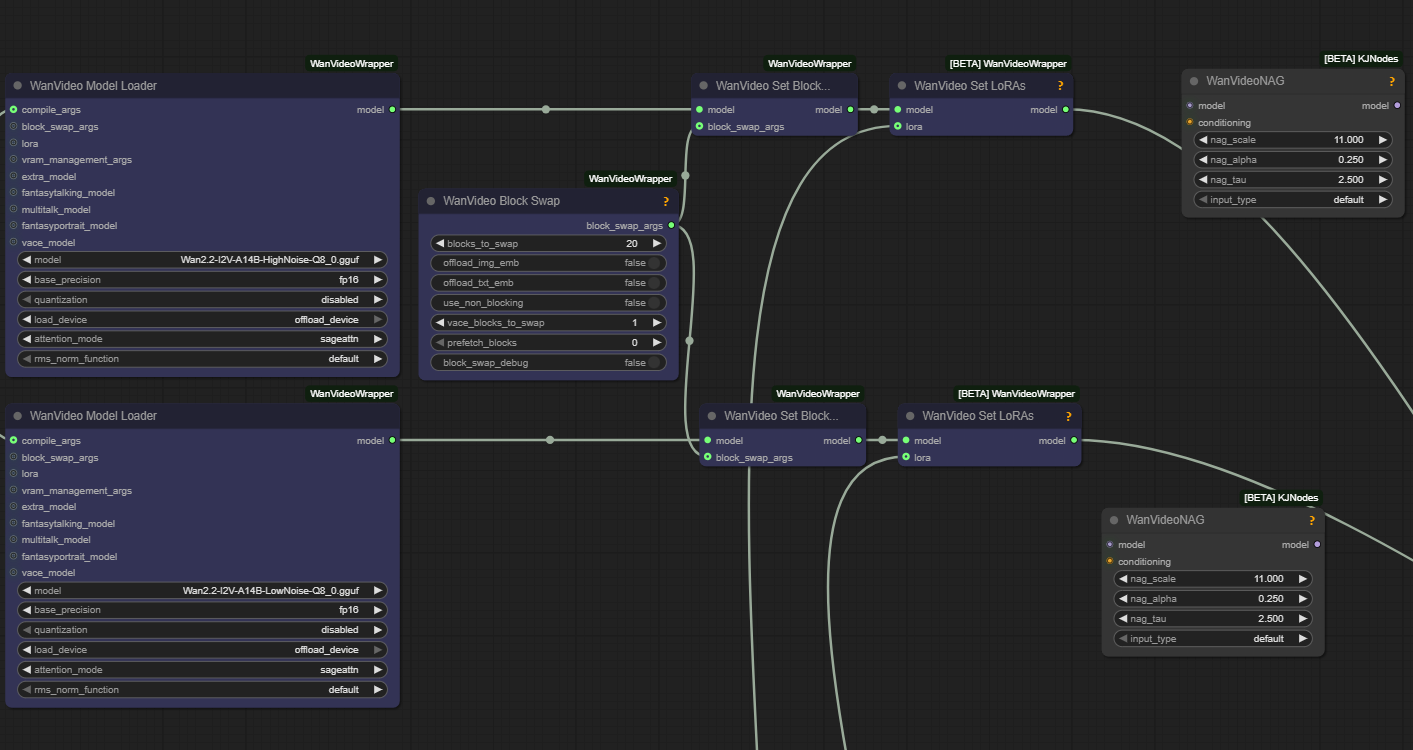This screenshot has width=1413, height=750.
Task: Open attention_mode dropdown in top Model Loader
Action: pyautogui.click(x=202, y=339)
